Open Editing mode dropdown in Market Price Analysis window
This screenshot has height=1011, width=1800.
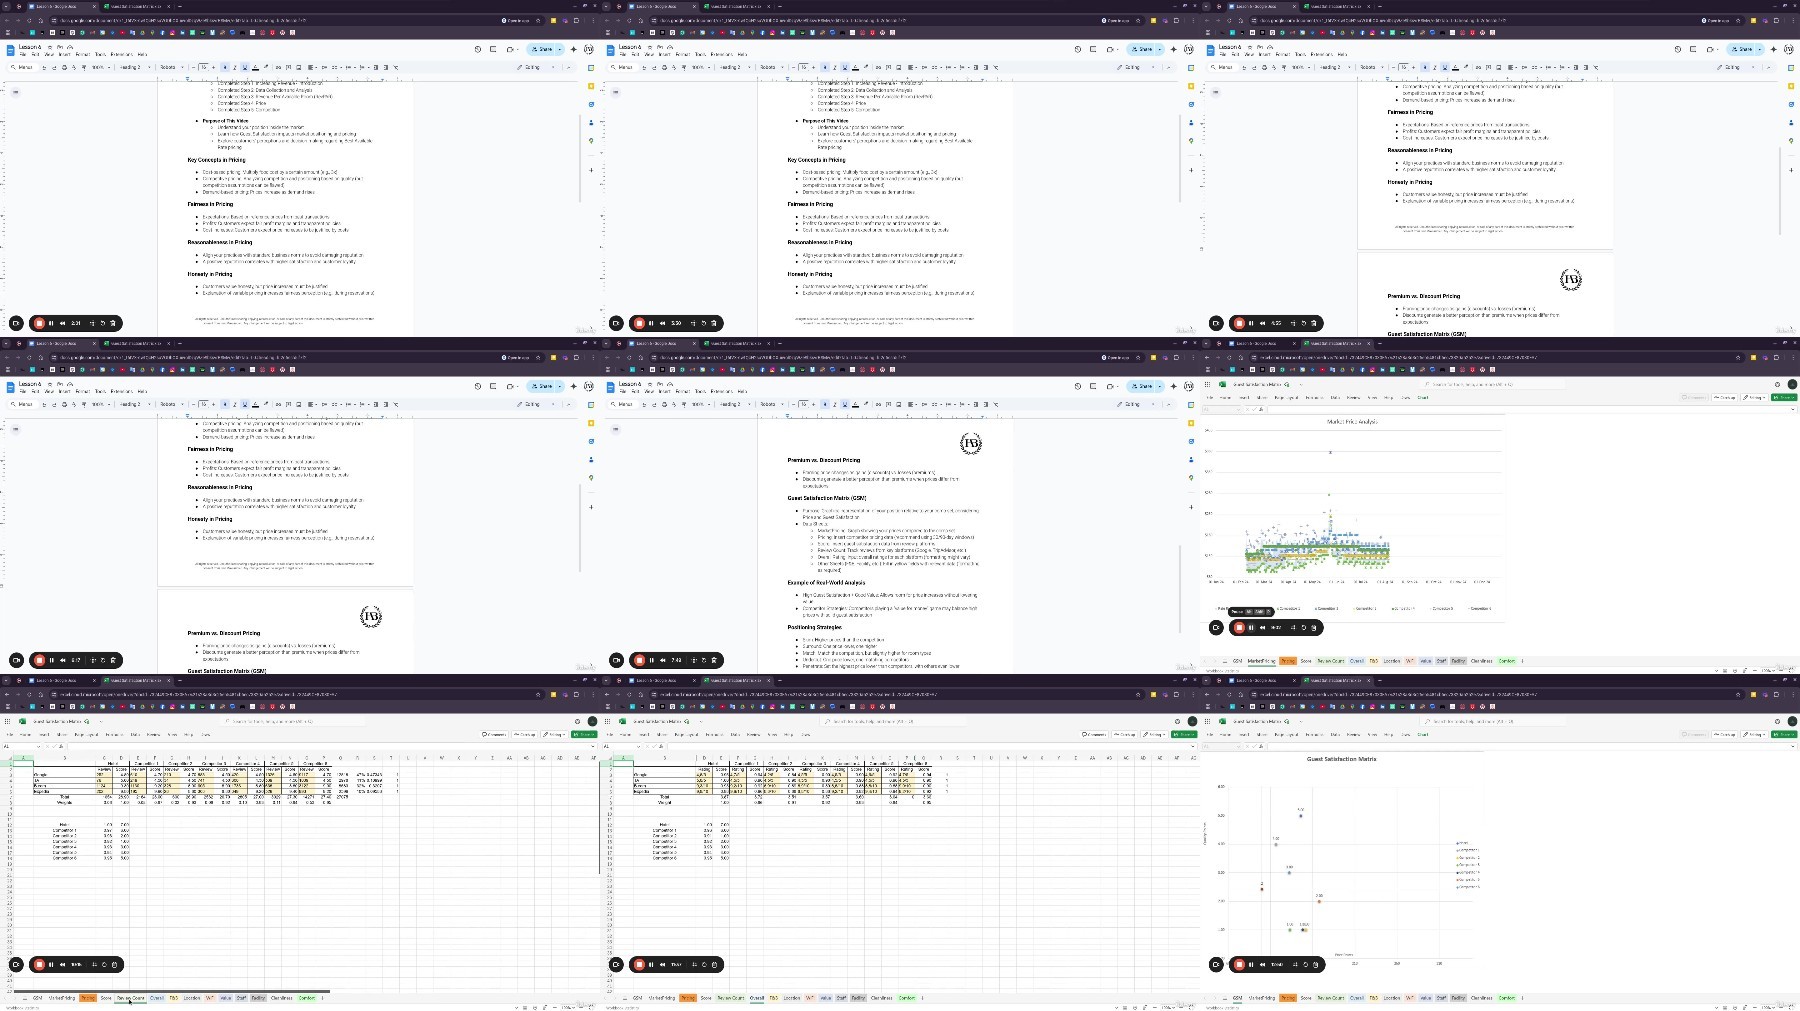1753,397
